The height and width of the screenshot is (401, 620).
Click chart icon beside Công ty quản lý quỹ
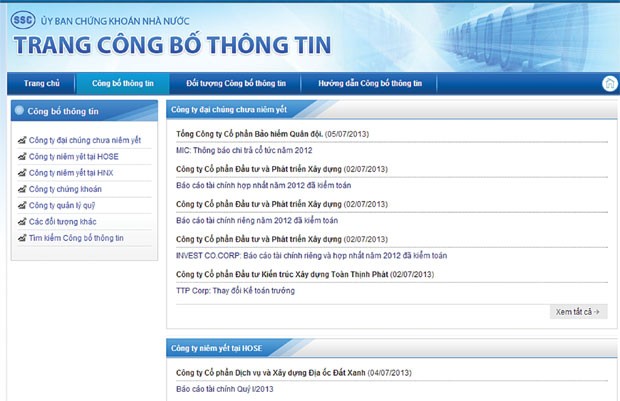[22, 205]
